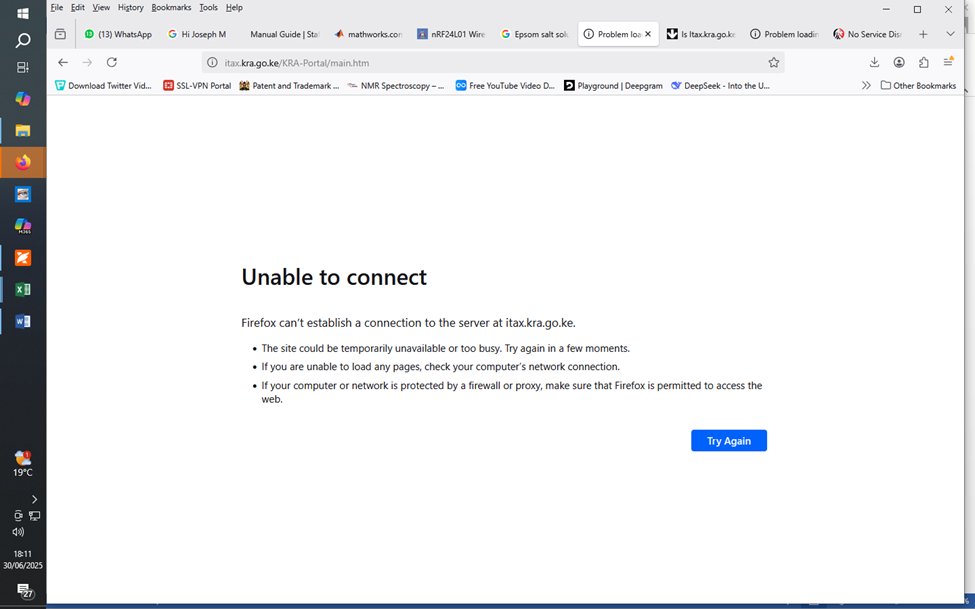Open orange app taskbar icon
Image resolution: width=975 pixels, height=609 pixels.
[x=23, y=258]
